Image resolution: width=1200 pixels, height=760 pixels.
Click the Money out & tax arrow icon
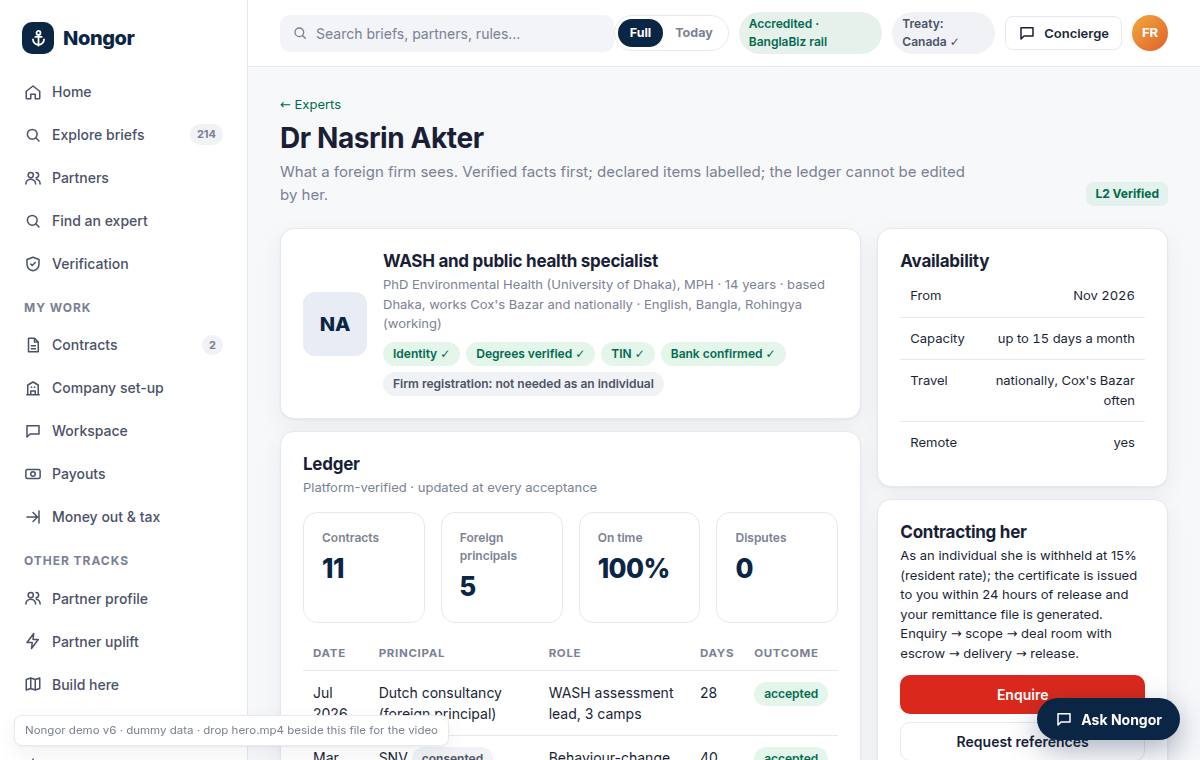pyautogui.click(x=33, y=517)
